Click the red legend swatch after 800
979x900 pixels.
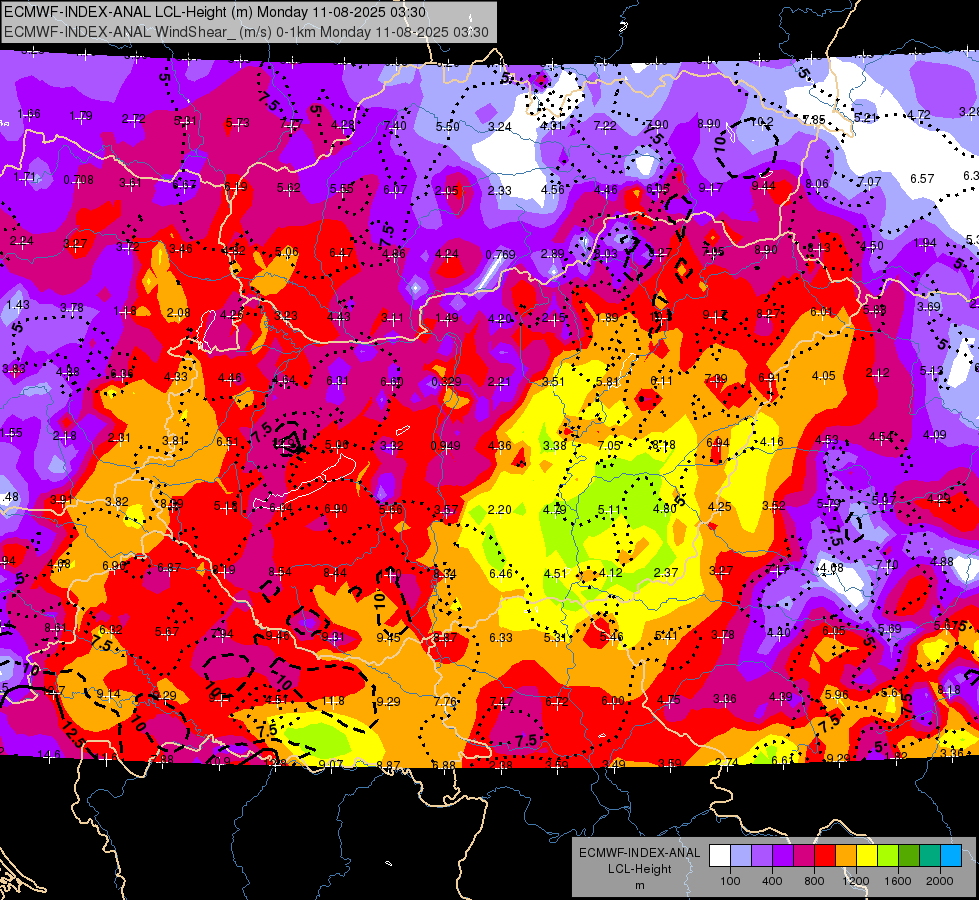825,855
